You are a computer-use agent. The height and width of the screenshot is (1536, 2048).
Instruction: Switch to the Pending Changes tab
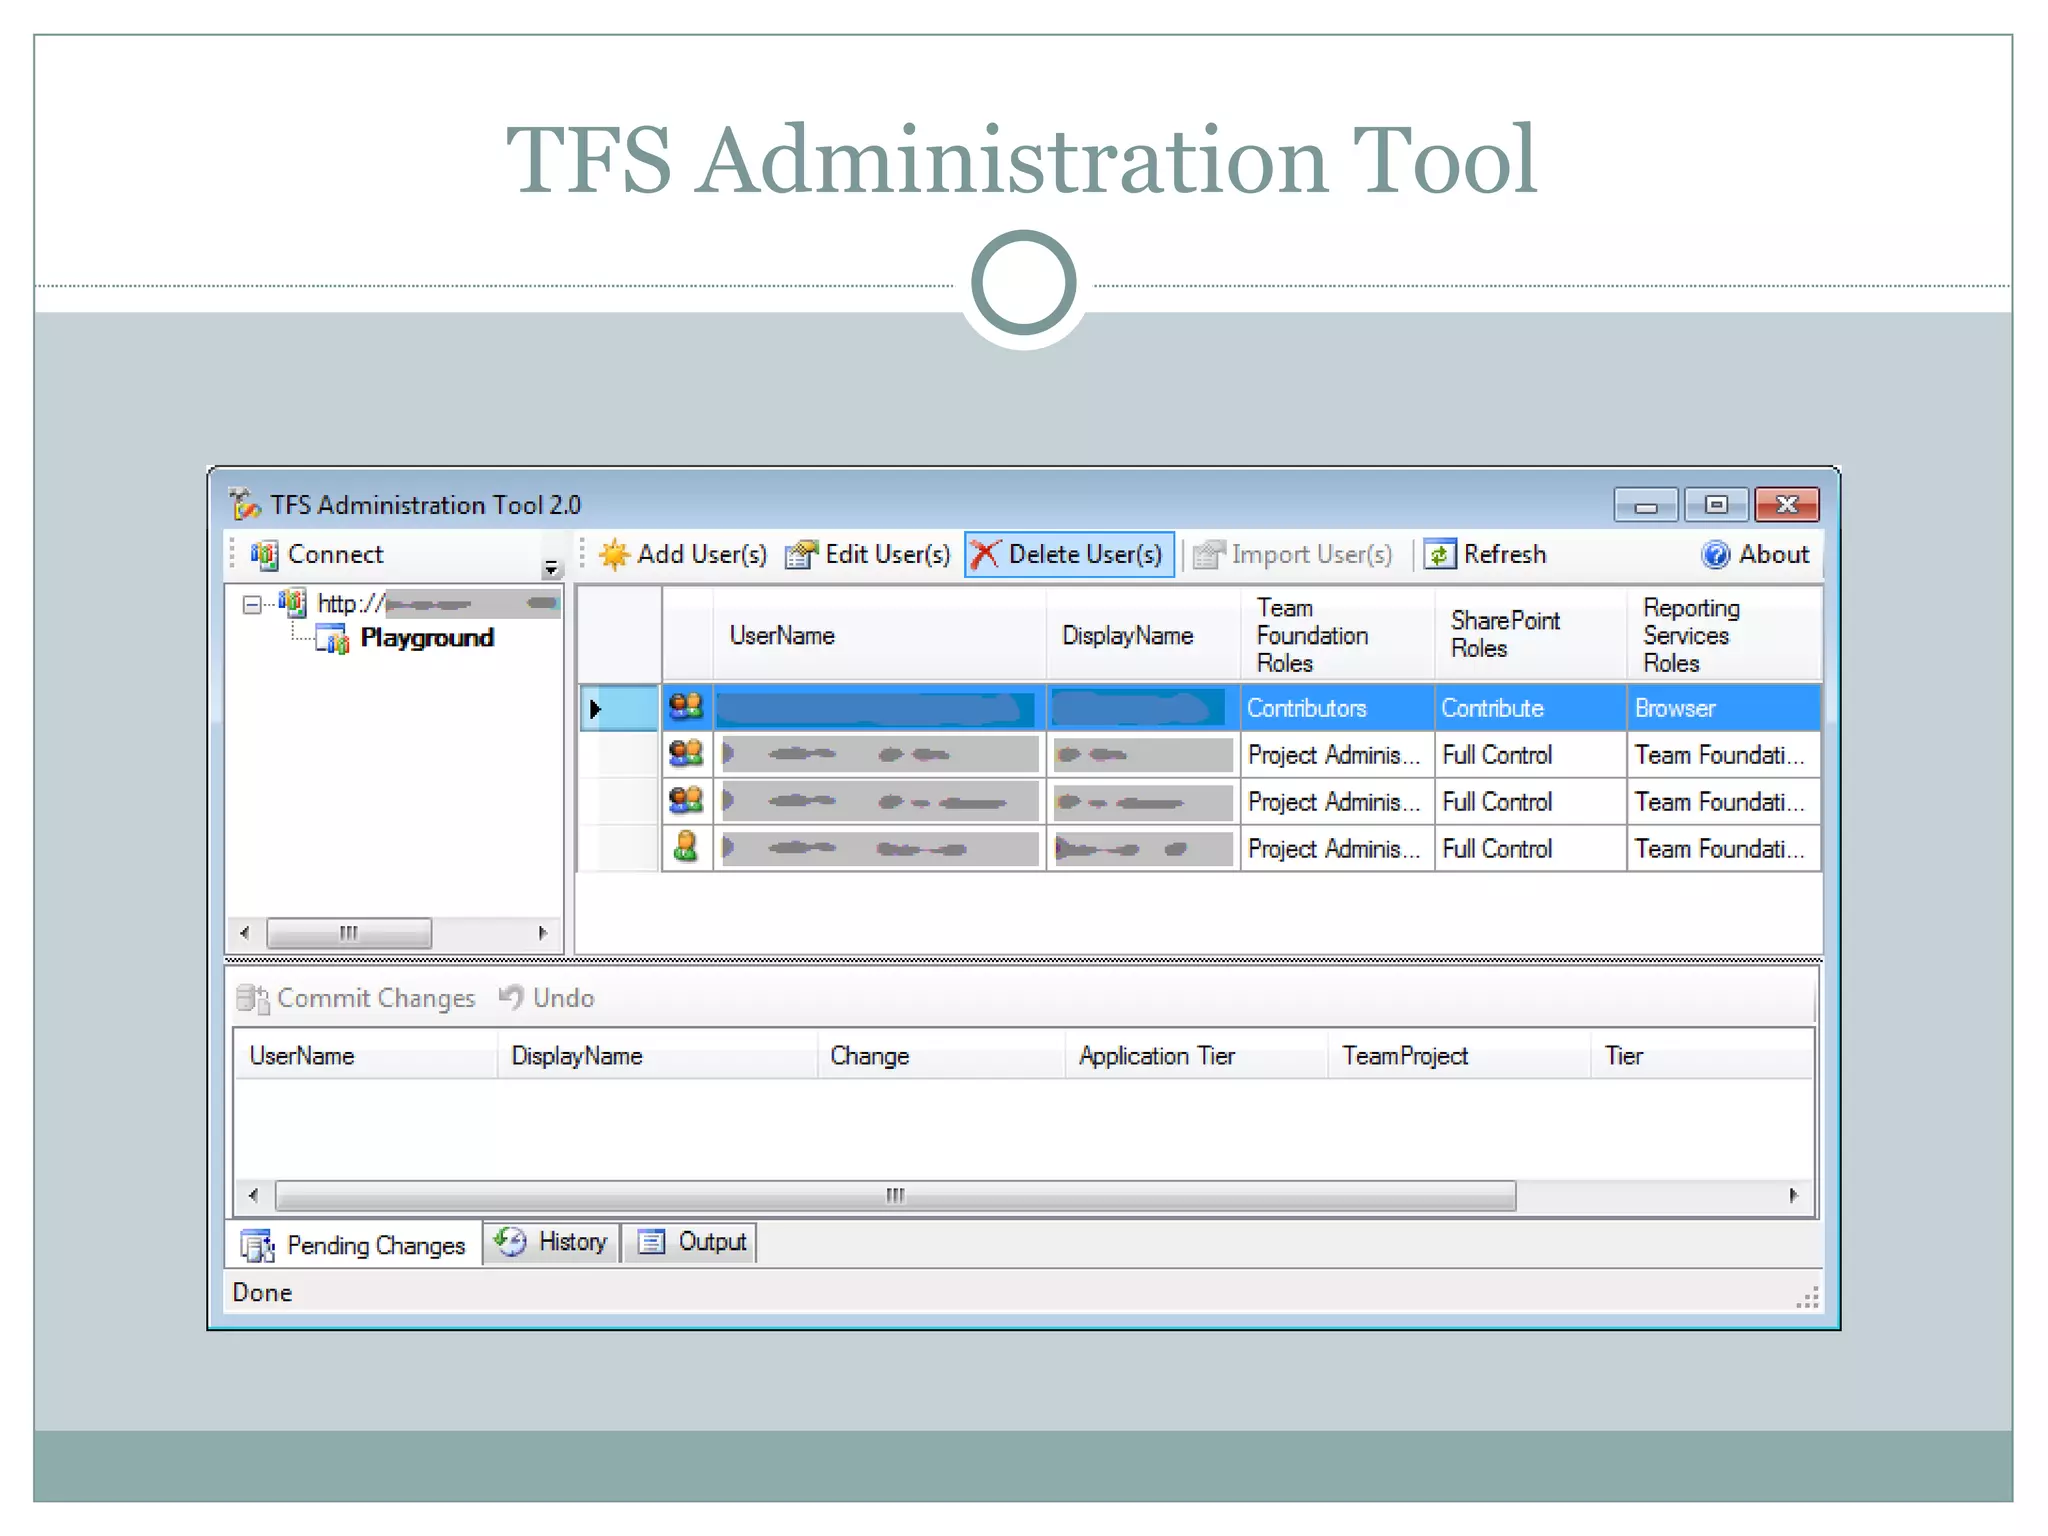pyautogui.click(x=354, y=1245)
